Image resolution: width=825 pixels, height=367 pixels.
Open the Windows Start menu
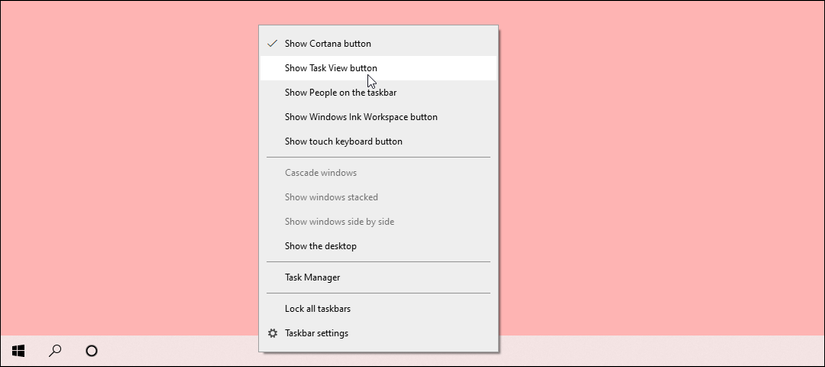[x=18, y=351]
